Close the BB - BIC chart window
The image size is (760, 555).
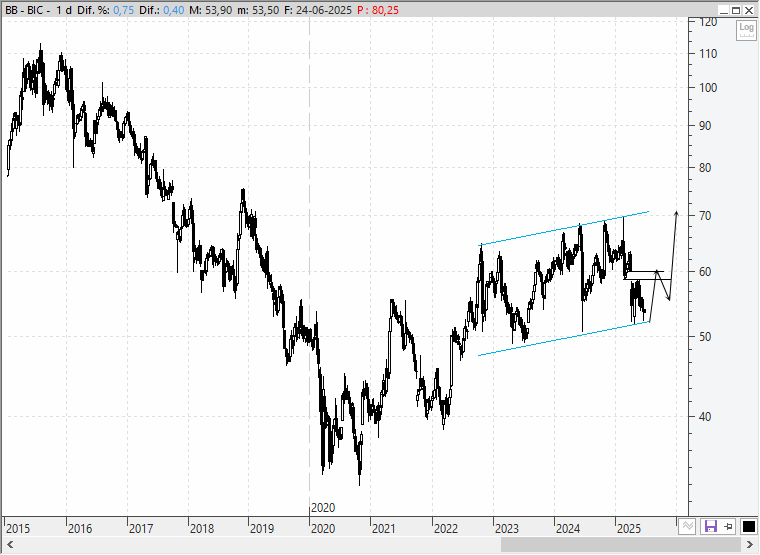[x=749, y=10]
